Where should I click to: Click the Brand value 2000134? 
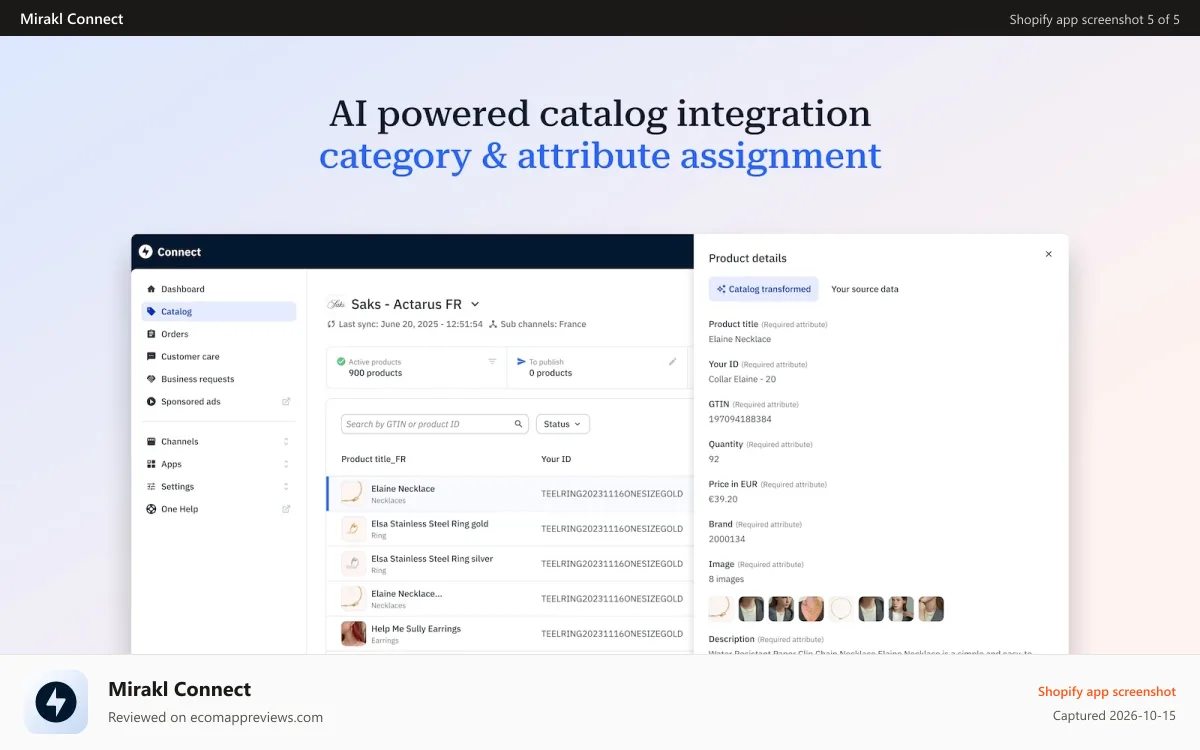click(x=727, y=539)
